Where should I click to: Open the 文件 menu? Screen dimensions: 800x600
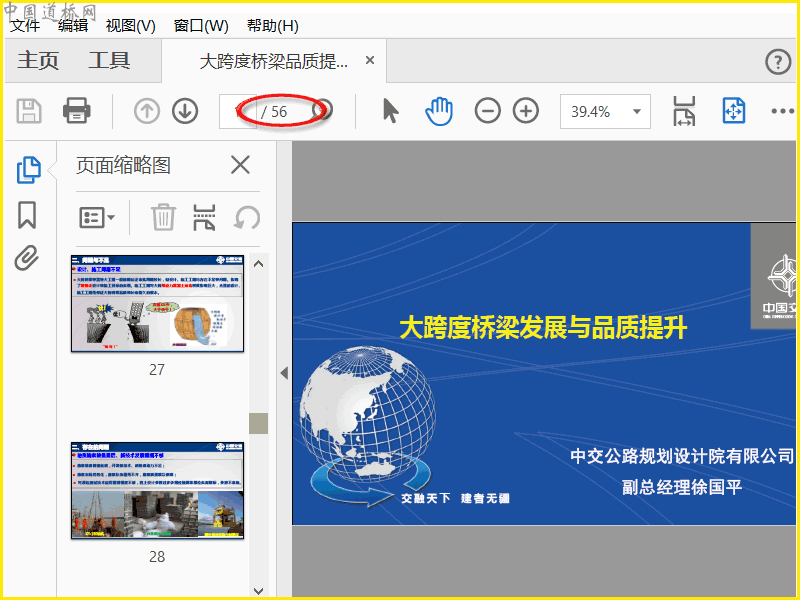pos(25,25)
